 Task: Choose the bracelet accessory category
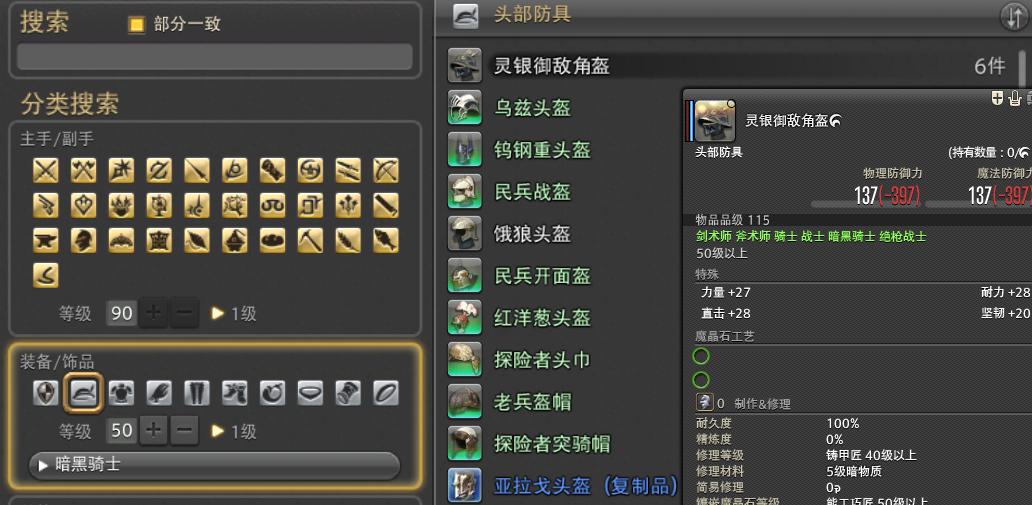(348, 393)
